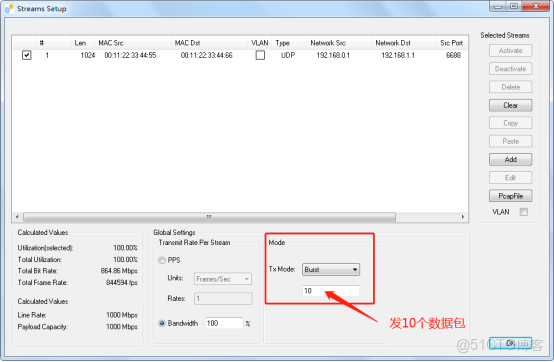This screenshot has height=362, width=554.
Task: Click MAC destination cell 00:11:22:33:44:66
Action: click(207, 55)
